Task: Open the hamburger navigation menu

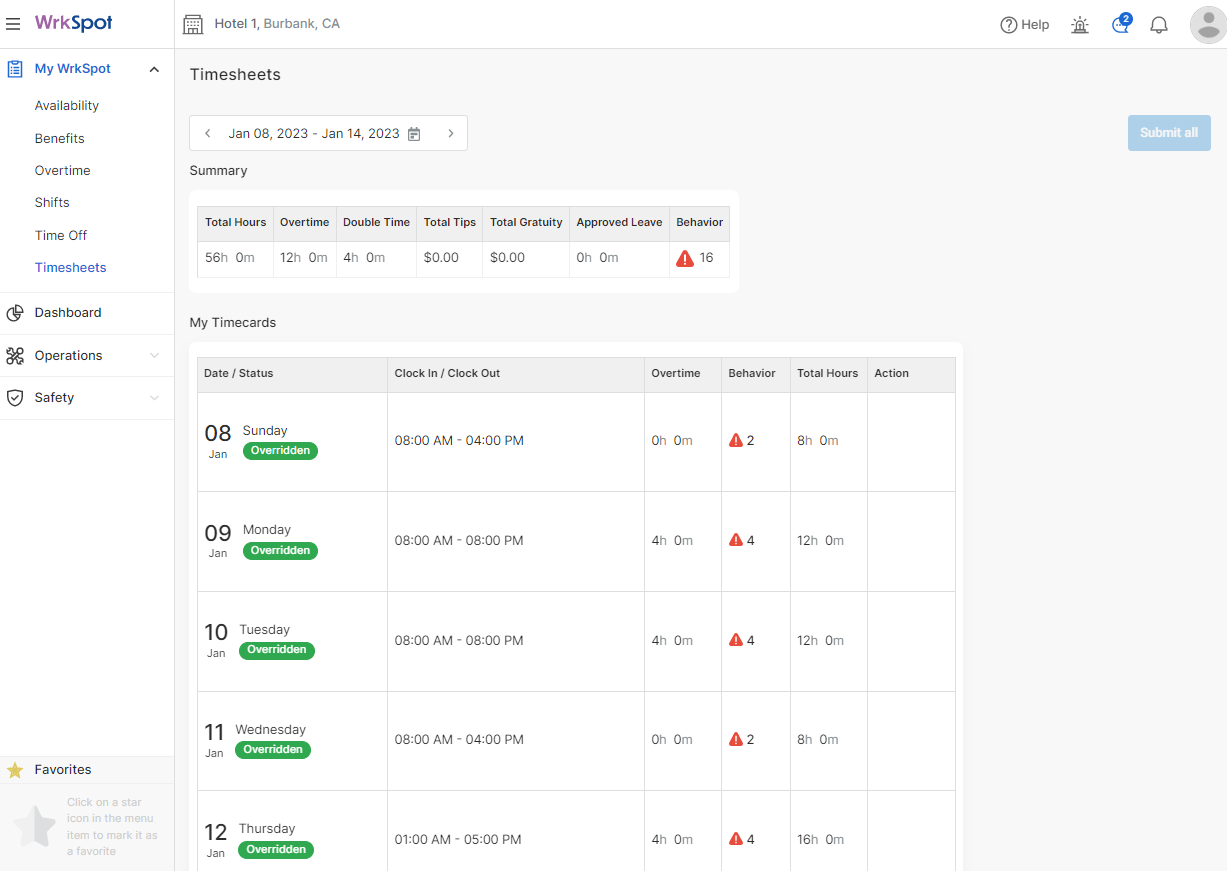Action: pos(13,24)
